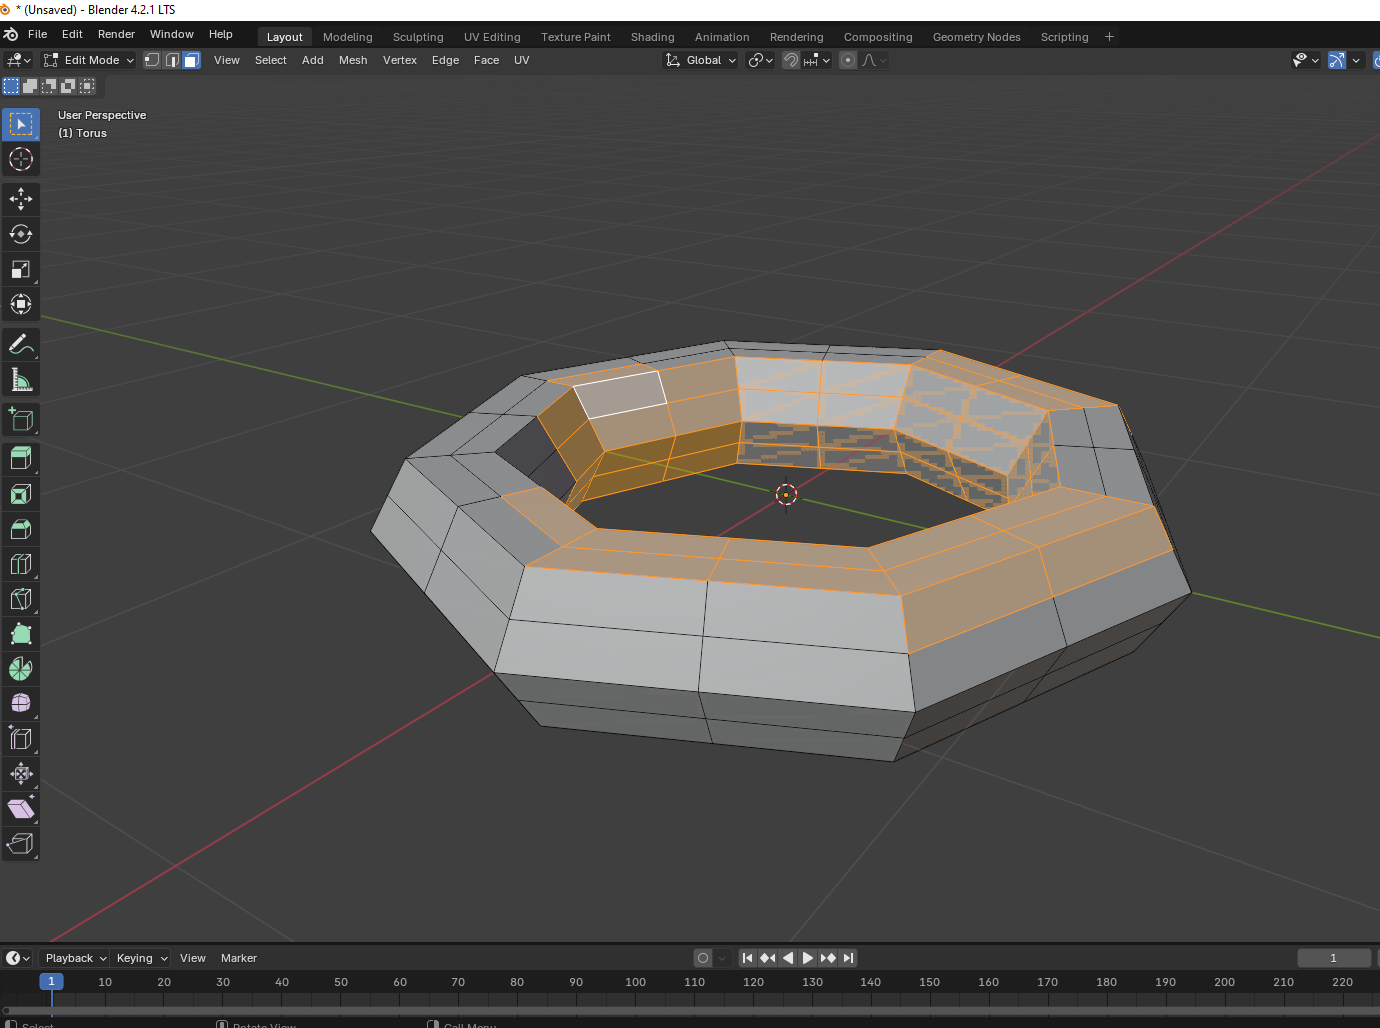
Task: Open snapping options dropdown
Action: (817, 60)
